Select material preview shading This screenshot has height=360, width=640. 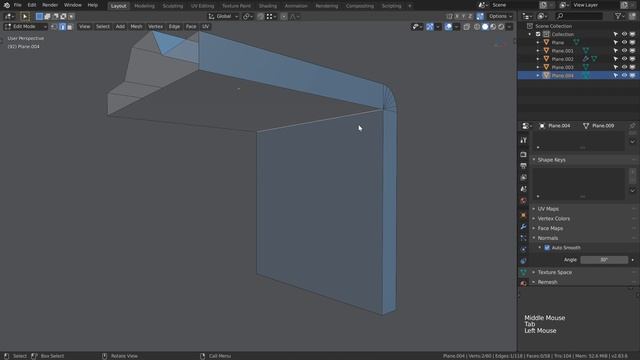pos(493,27)
